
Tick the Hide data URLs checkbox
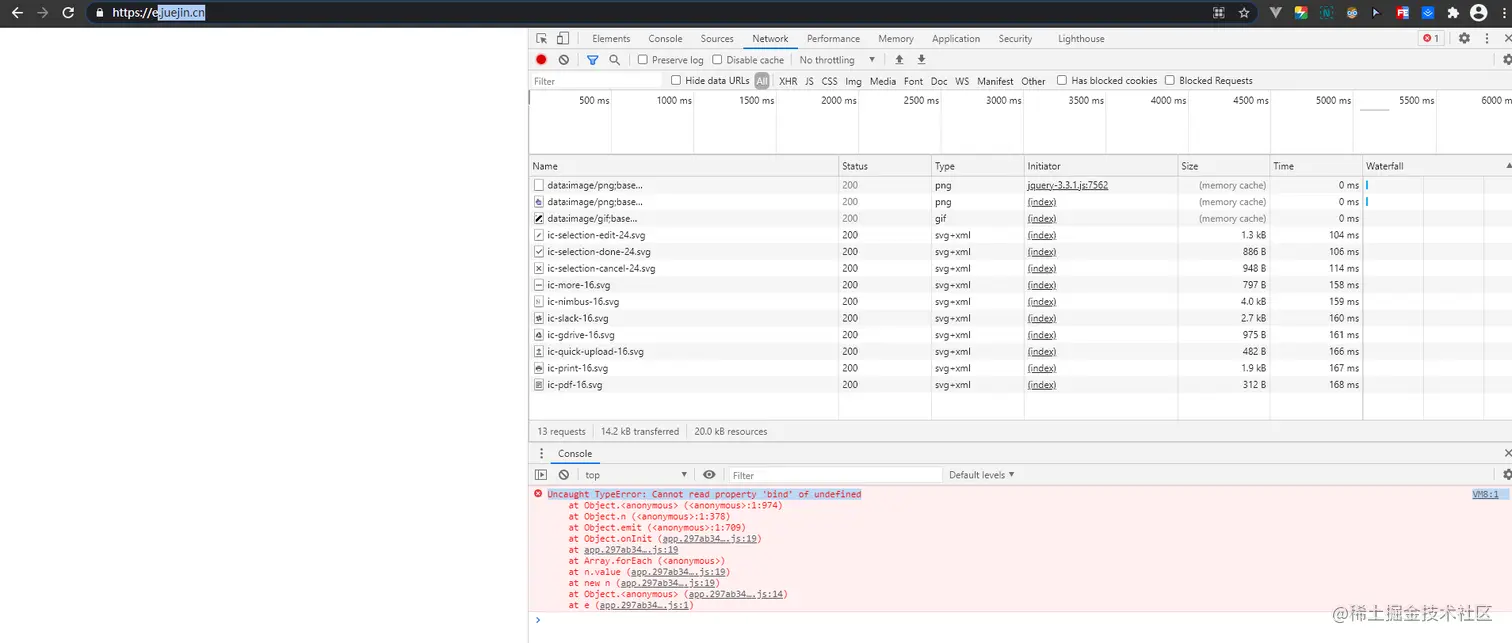[676, 81]
